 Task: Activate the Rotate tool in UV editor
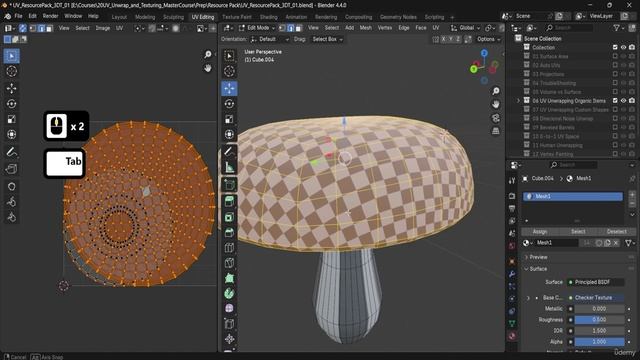tap(11, 104)
